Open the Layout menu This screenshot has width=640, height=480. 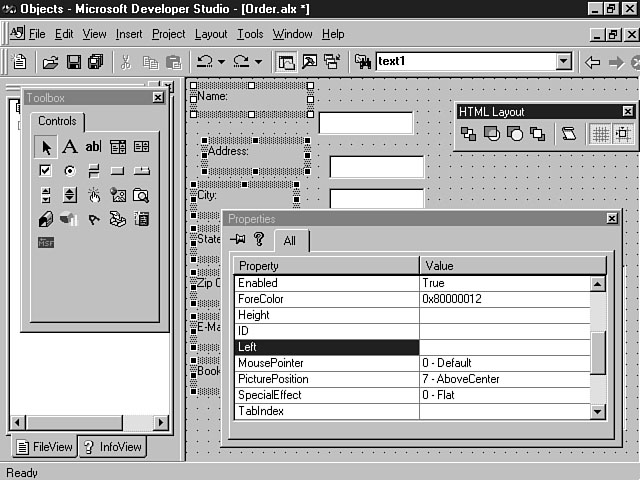(210, 34)
